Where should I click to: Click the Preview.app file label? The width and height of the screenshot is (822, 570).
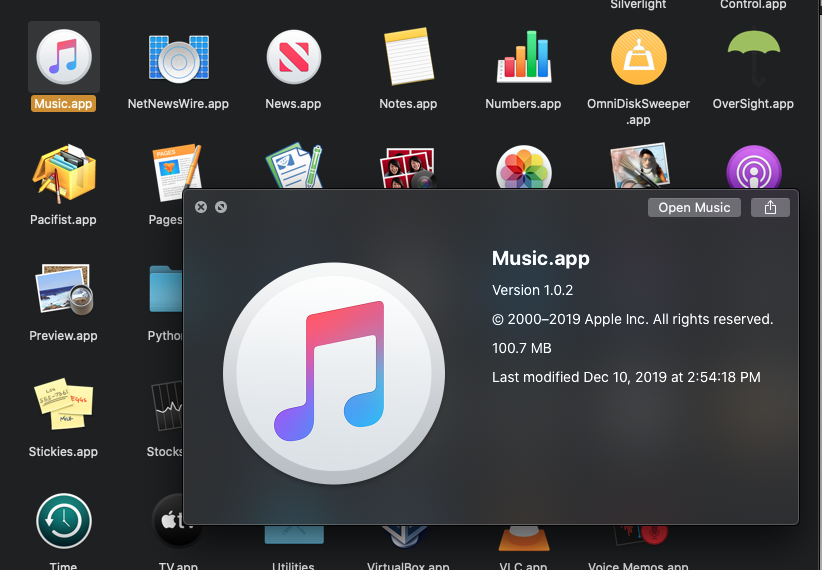pos(63,336)
